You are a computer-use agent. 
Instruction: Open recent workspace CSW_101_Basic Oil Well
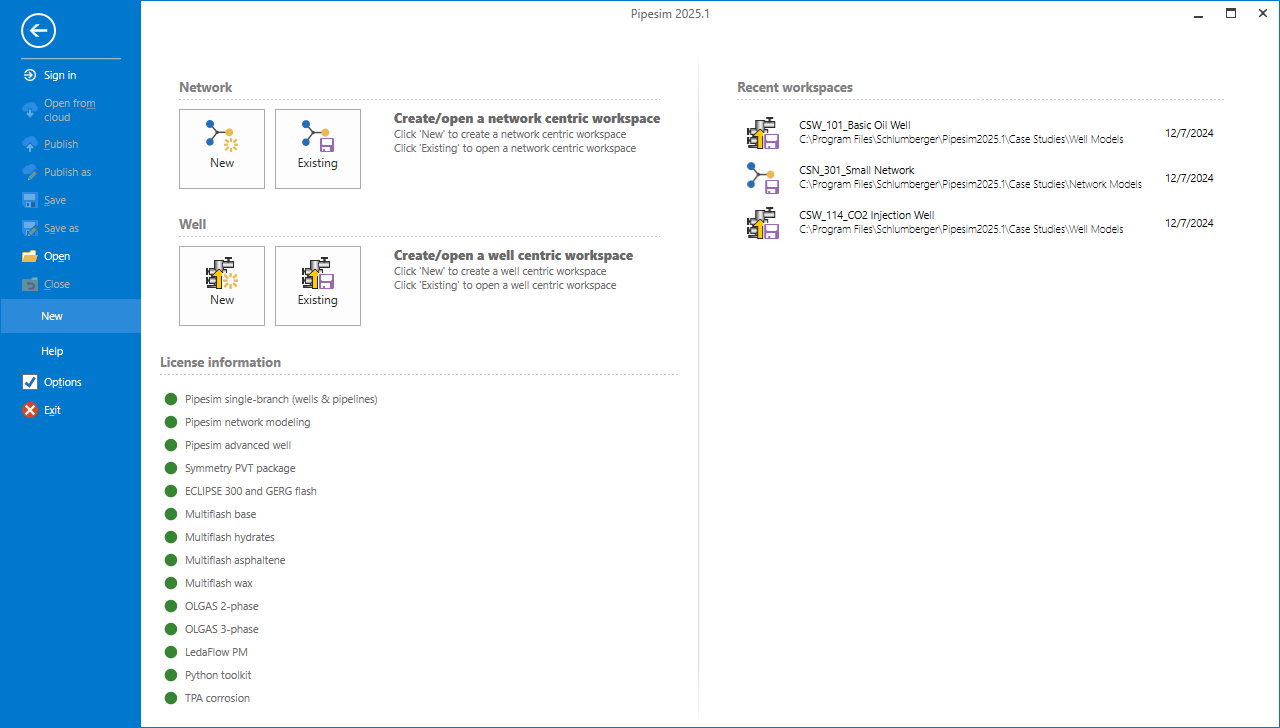tap(980, 133)
